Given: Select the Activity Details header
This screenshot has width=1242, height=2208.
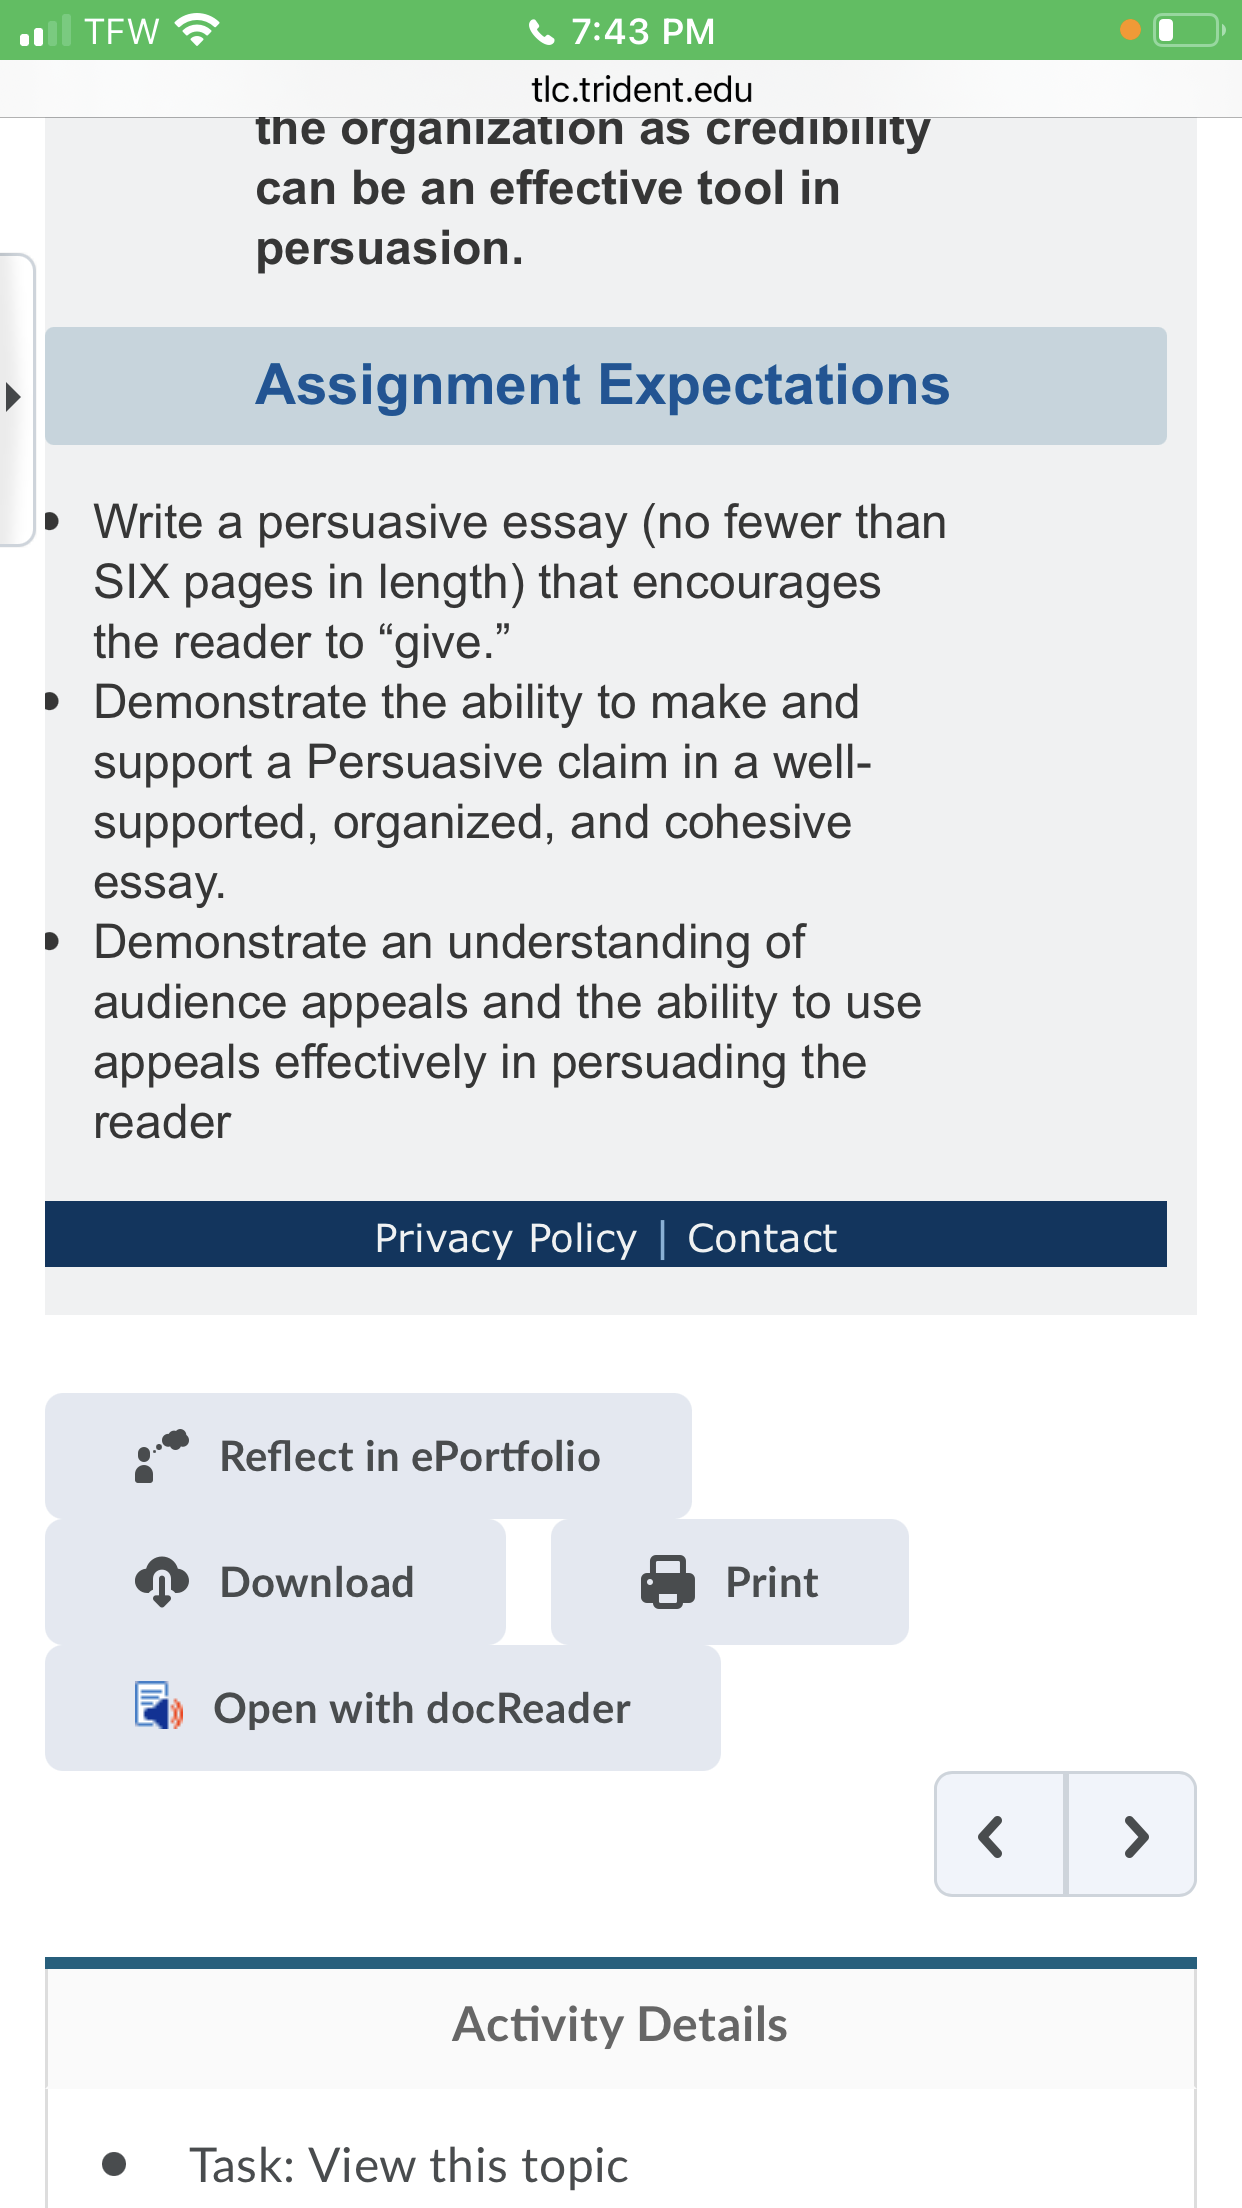Looking at the screenshot, I should point(620,2025).
